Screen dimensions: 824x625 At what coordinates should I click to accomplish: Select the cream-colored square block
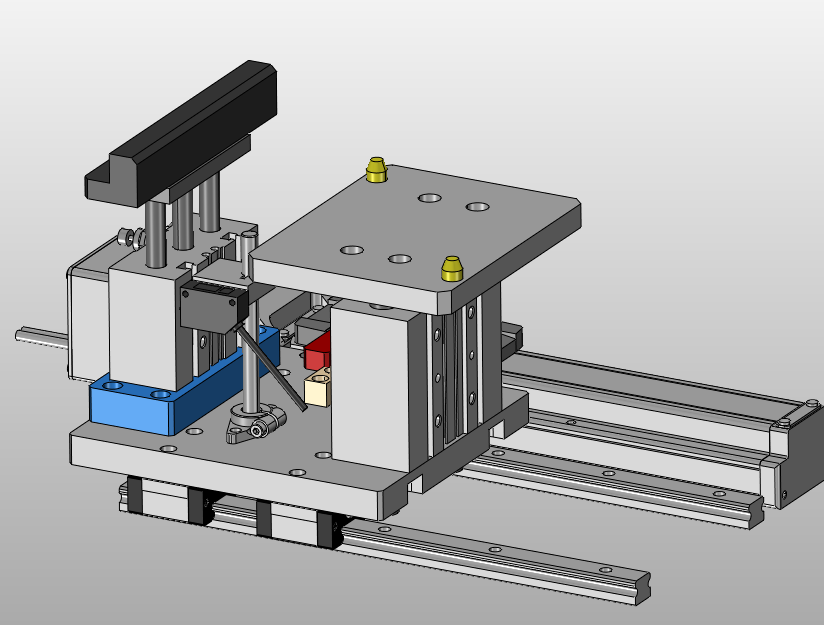(x=317, y=387)
